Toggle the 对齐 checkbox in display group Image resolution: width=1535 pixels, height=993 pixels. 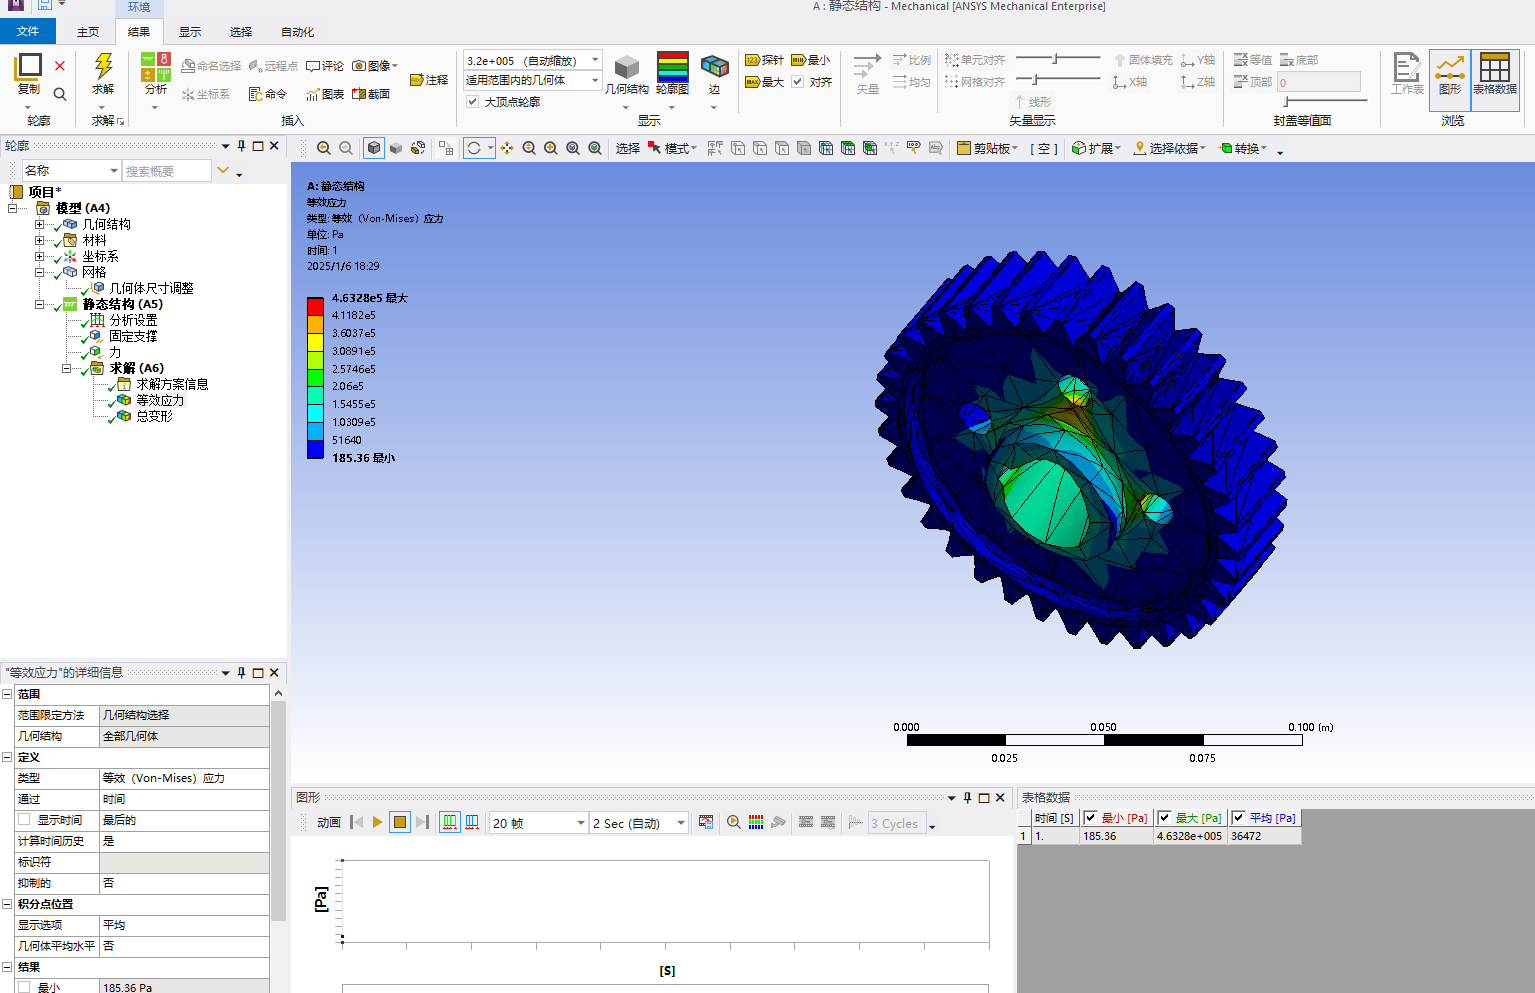[798, 82]
